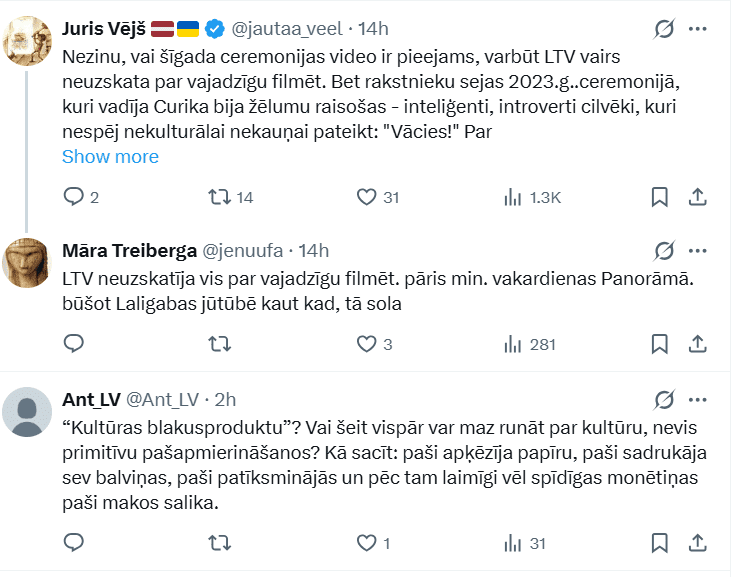The height and width of the screenshot is (577, 731).
Task: Share Ant_LV's tweet
Action: click(699, 543)
